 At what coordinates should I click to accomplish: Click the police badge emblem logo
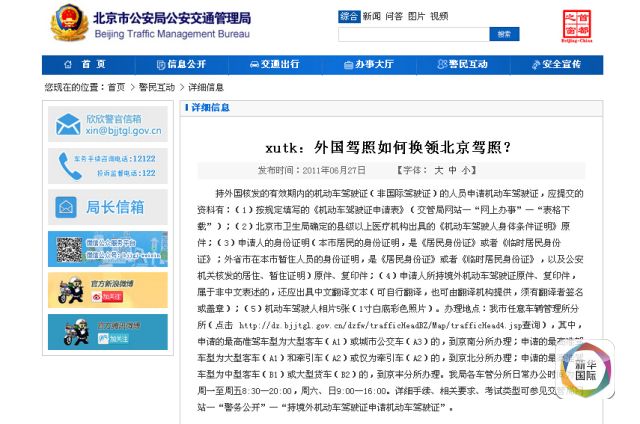coord(68,21)
